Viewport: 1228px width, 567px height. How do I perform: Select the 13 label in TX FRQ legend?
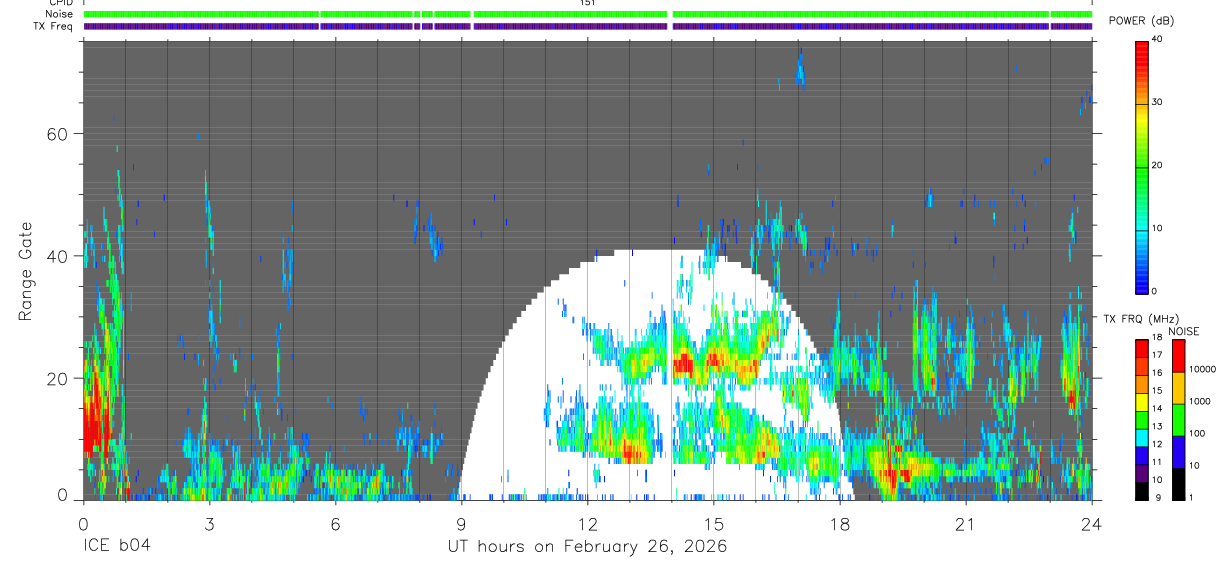point(1157,427)
